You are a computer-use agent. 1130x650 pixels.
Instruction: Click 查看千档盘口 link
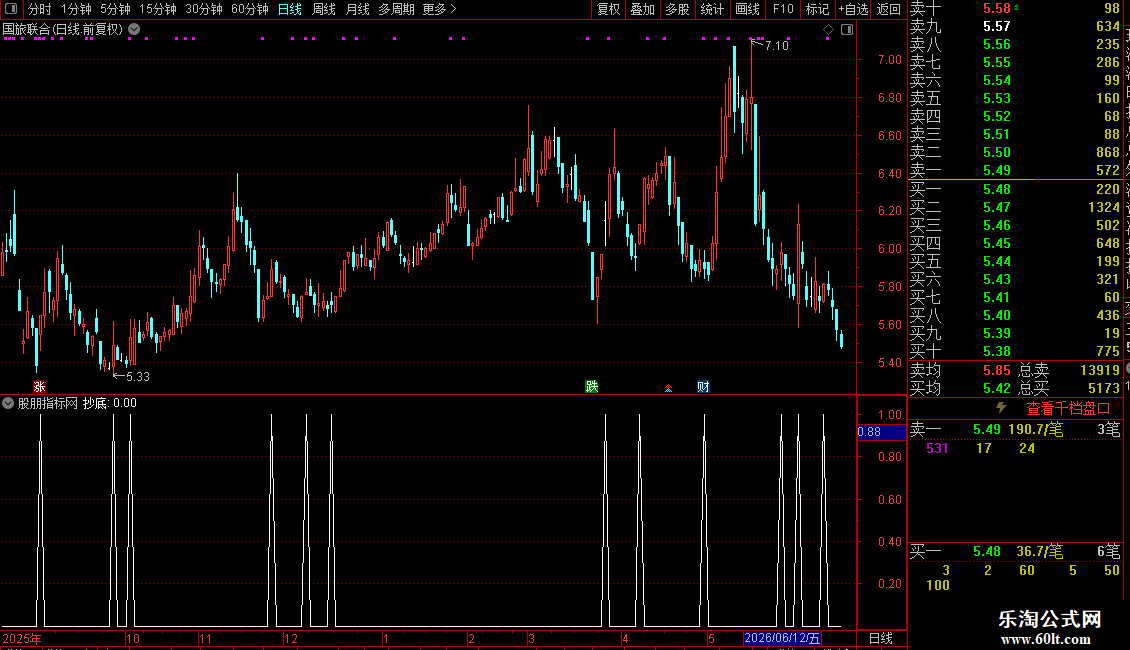point(1067,409)
